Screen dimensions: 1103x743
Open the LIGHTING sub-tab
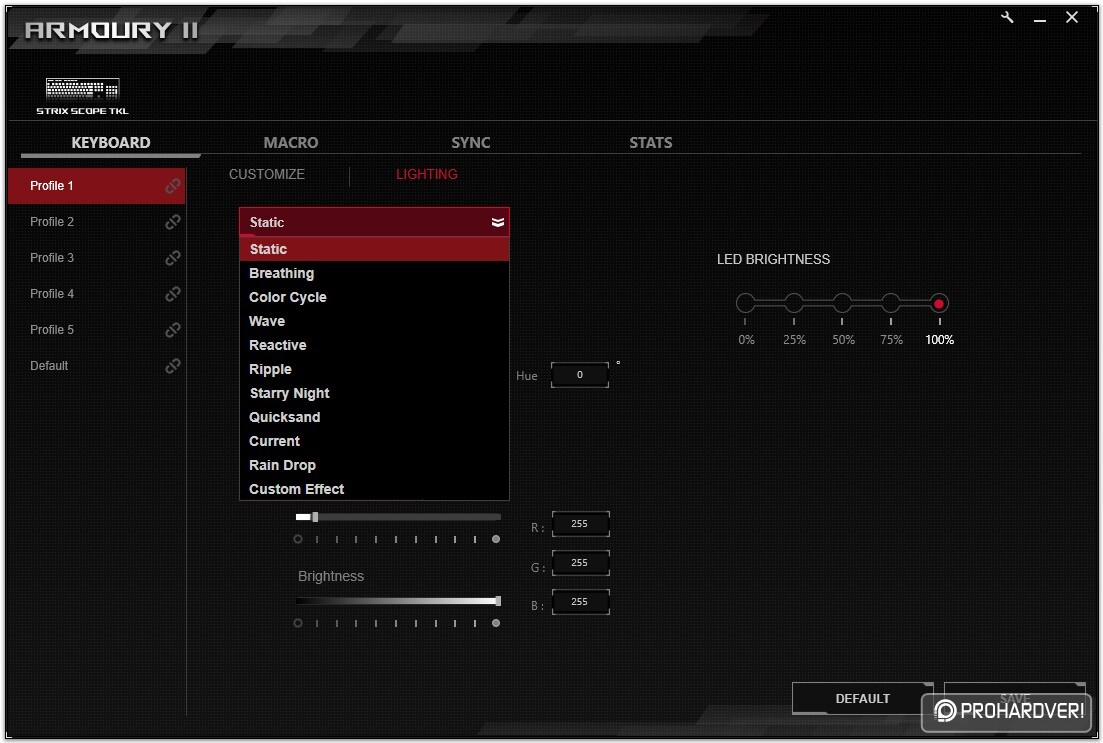point(426,174)
